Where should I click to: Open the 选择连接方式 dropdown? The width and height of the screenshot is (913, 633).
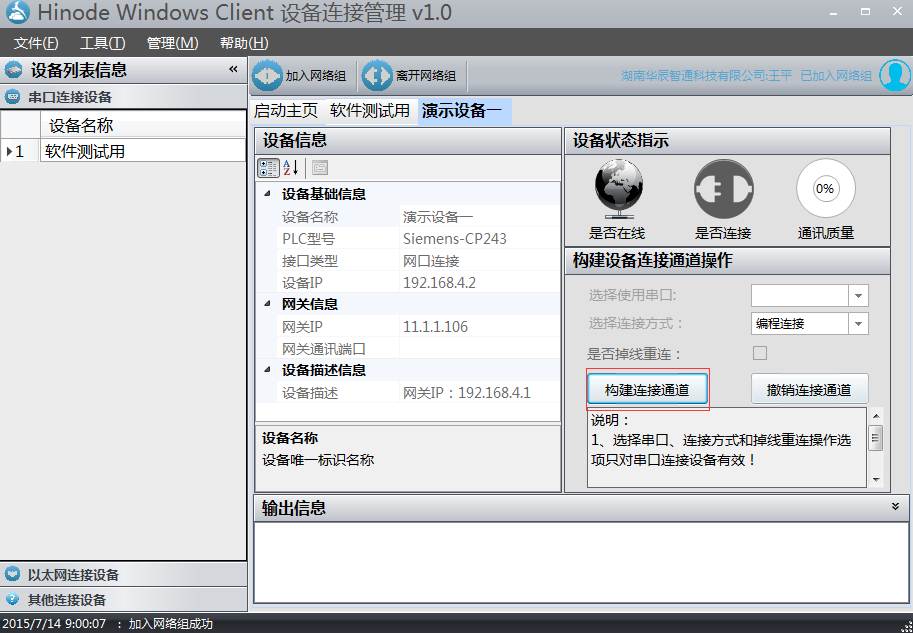858,323
